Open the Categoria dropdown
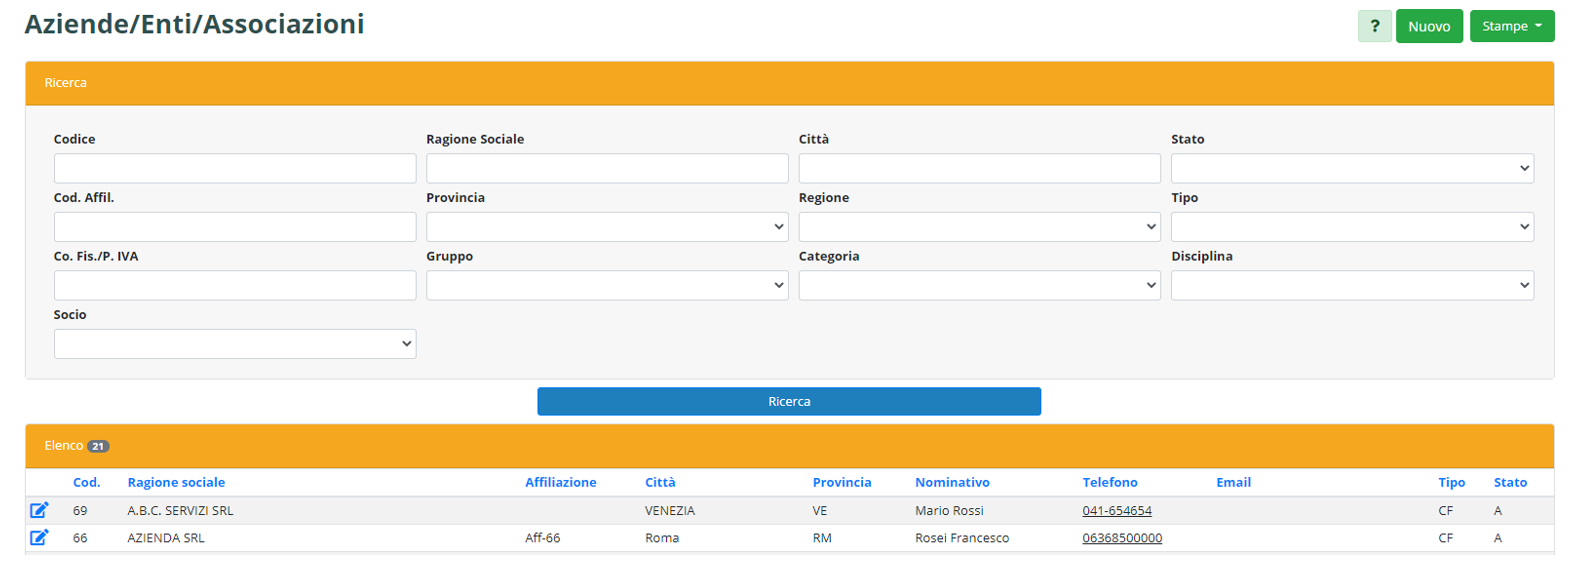 pos(978,286)
